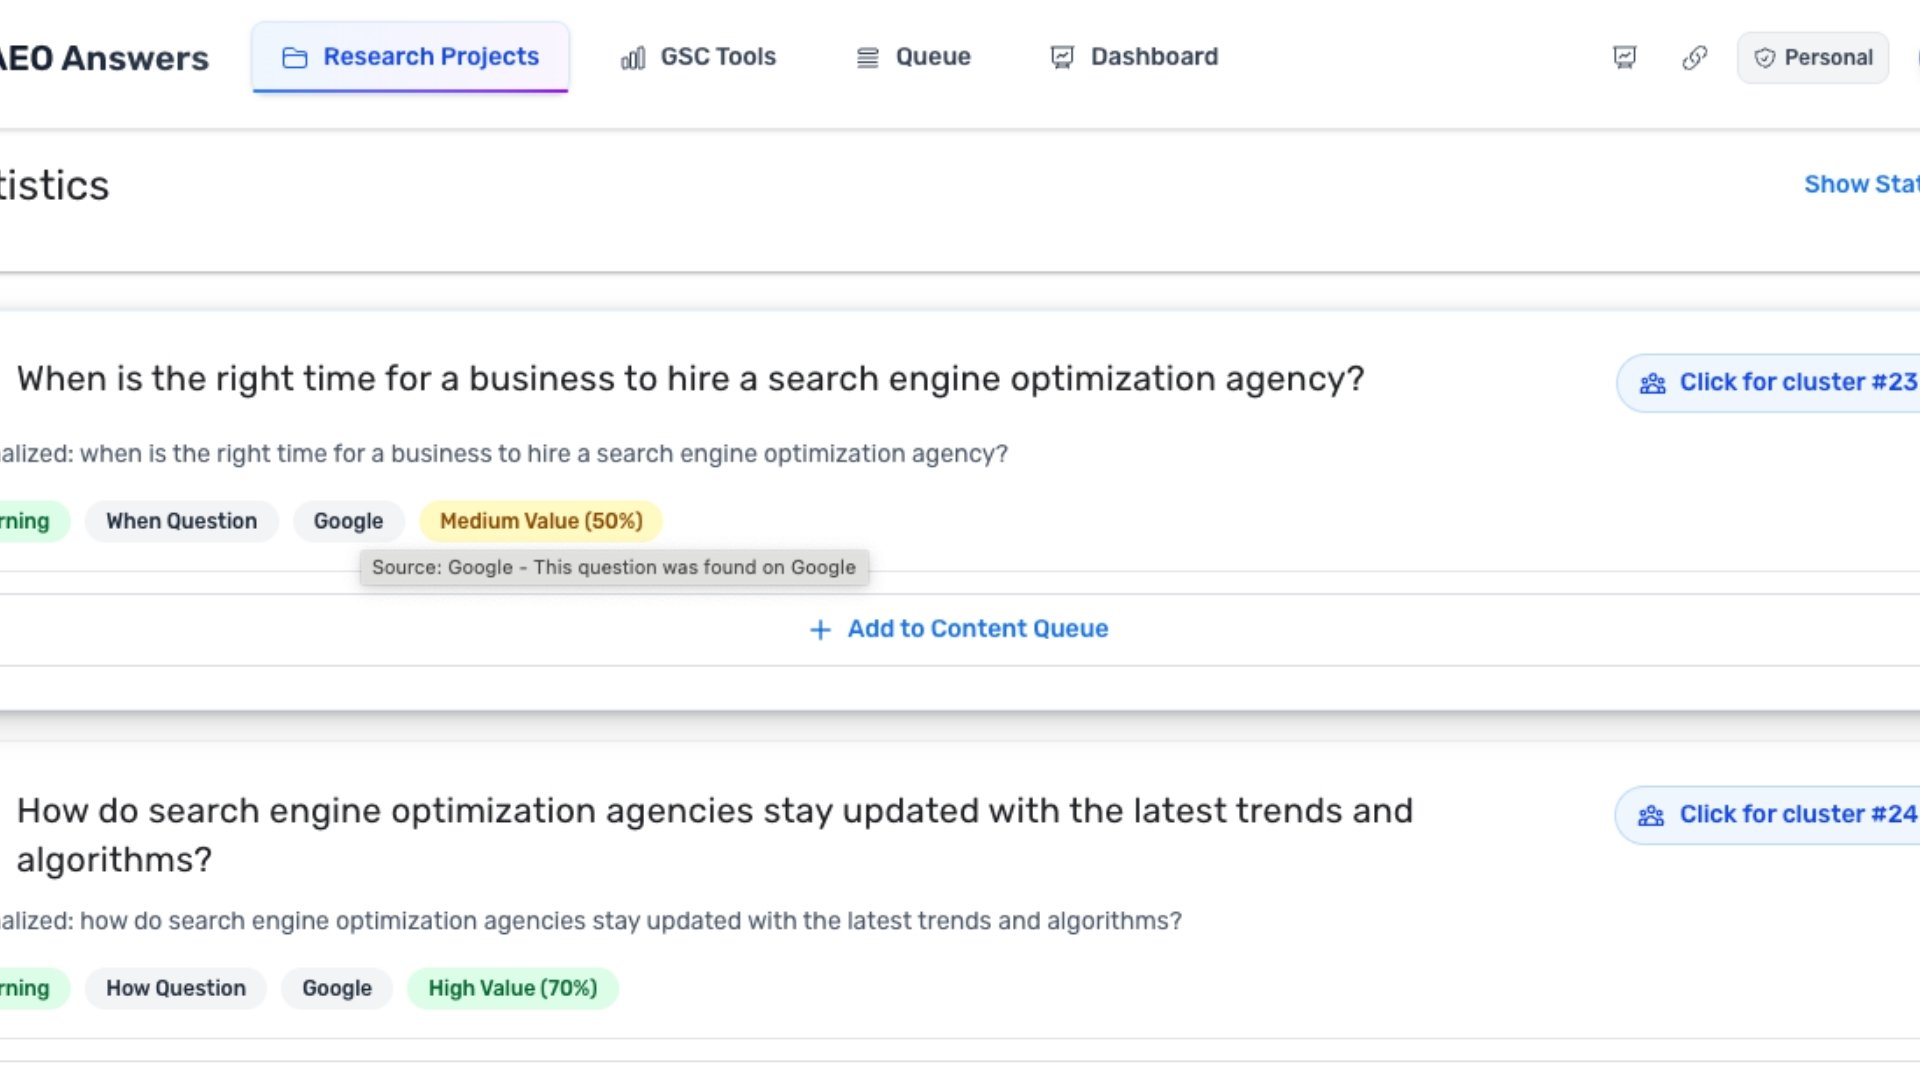Click the chain link icon in header
Screen dimensions: 1920x1080
[x=1694, y=58]
